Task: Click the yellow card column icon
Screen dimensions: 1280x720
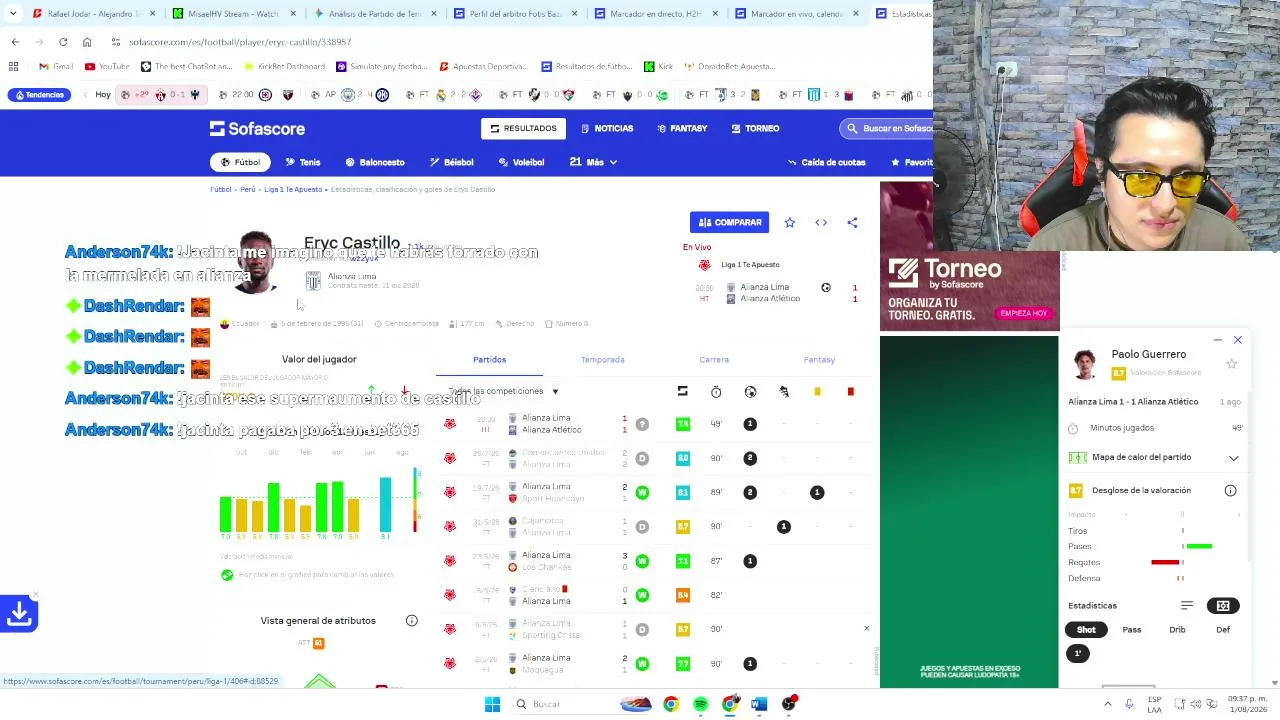Action: click(817, 391)
